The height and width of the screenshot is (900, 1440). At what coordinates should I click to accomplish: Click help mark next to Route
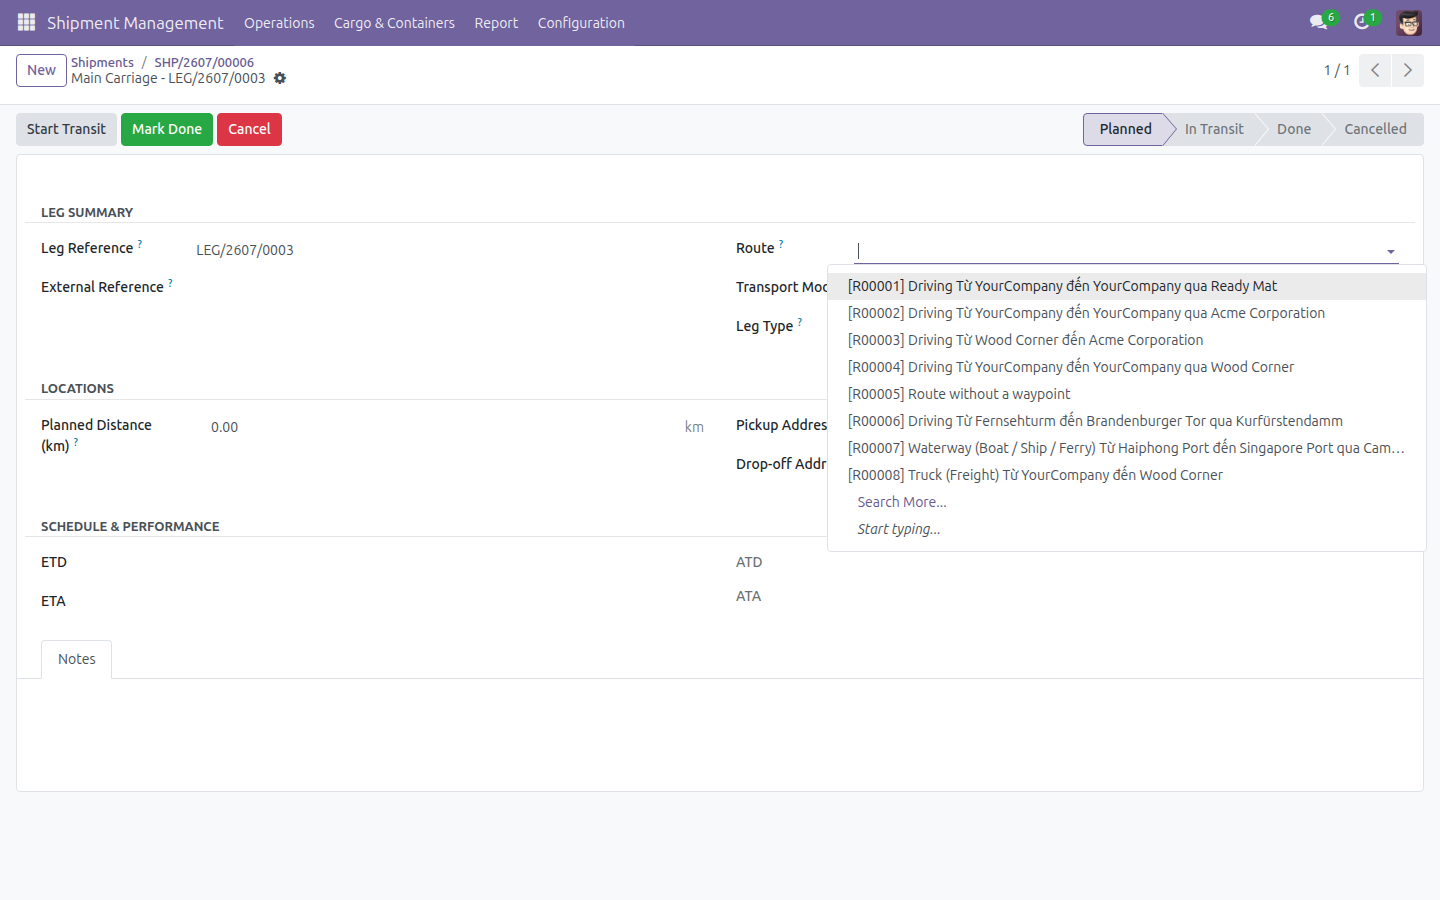coord(781,243)
